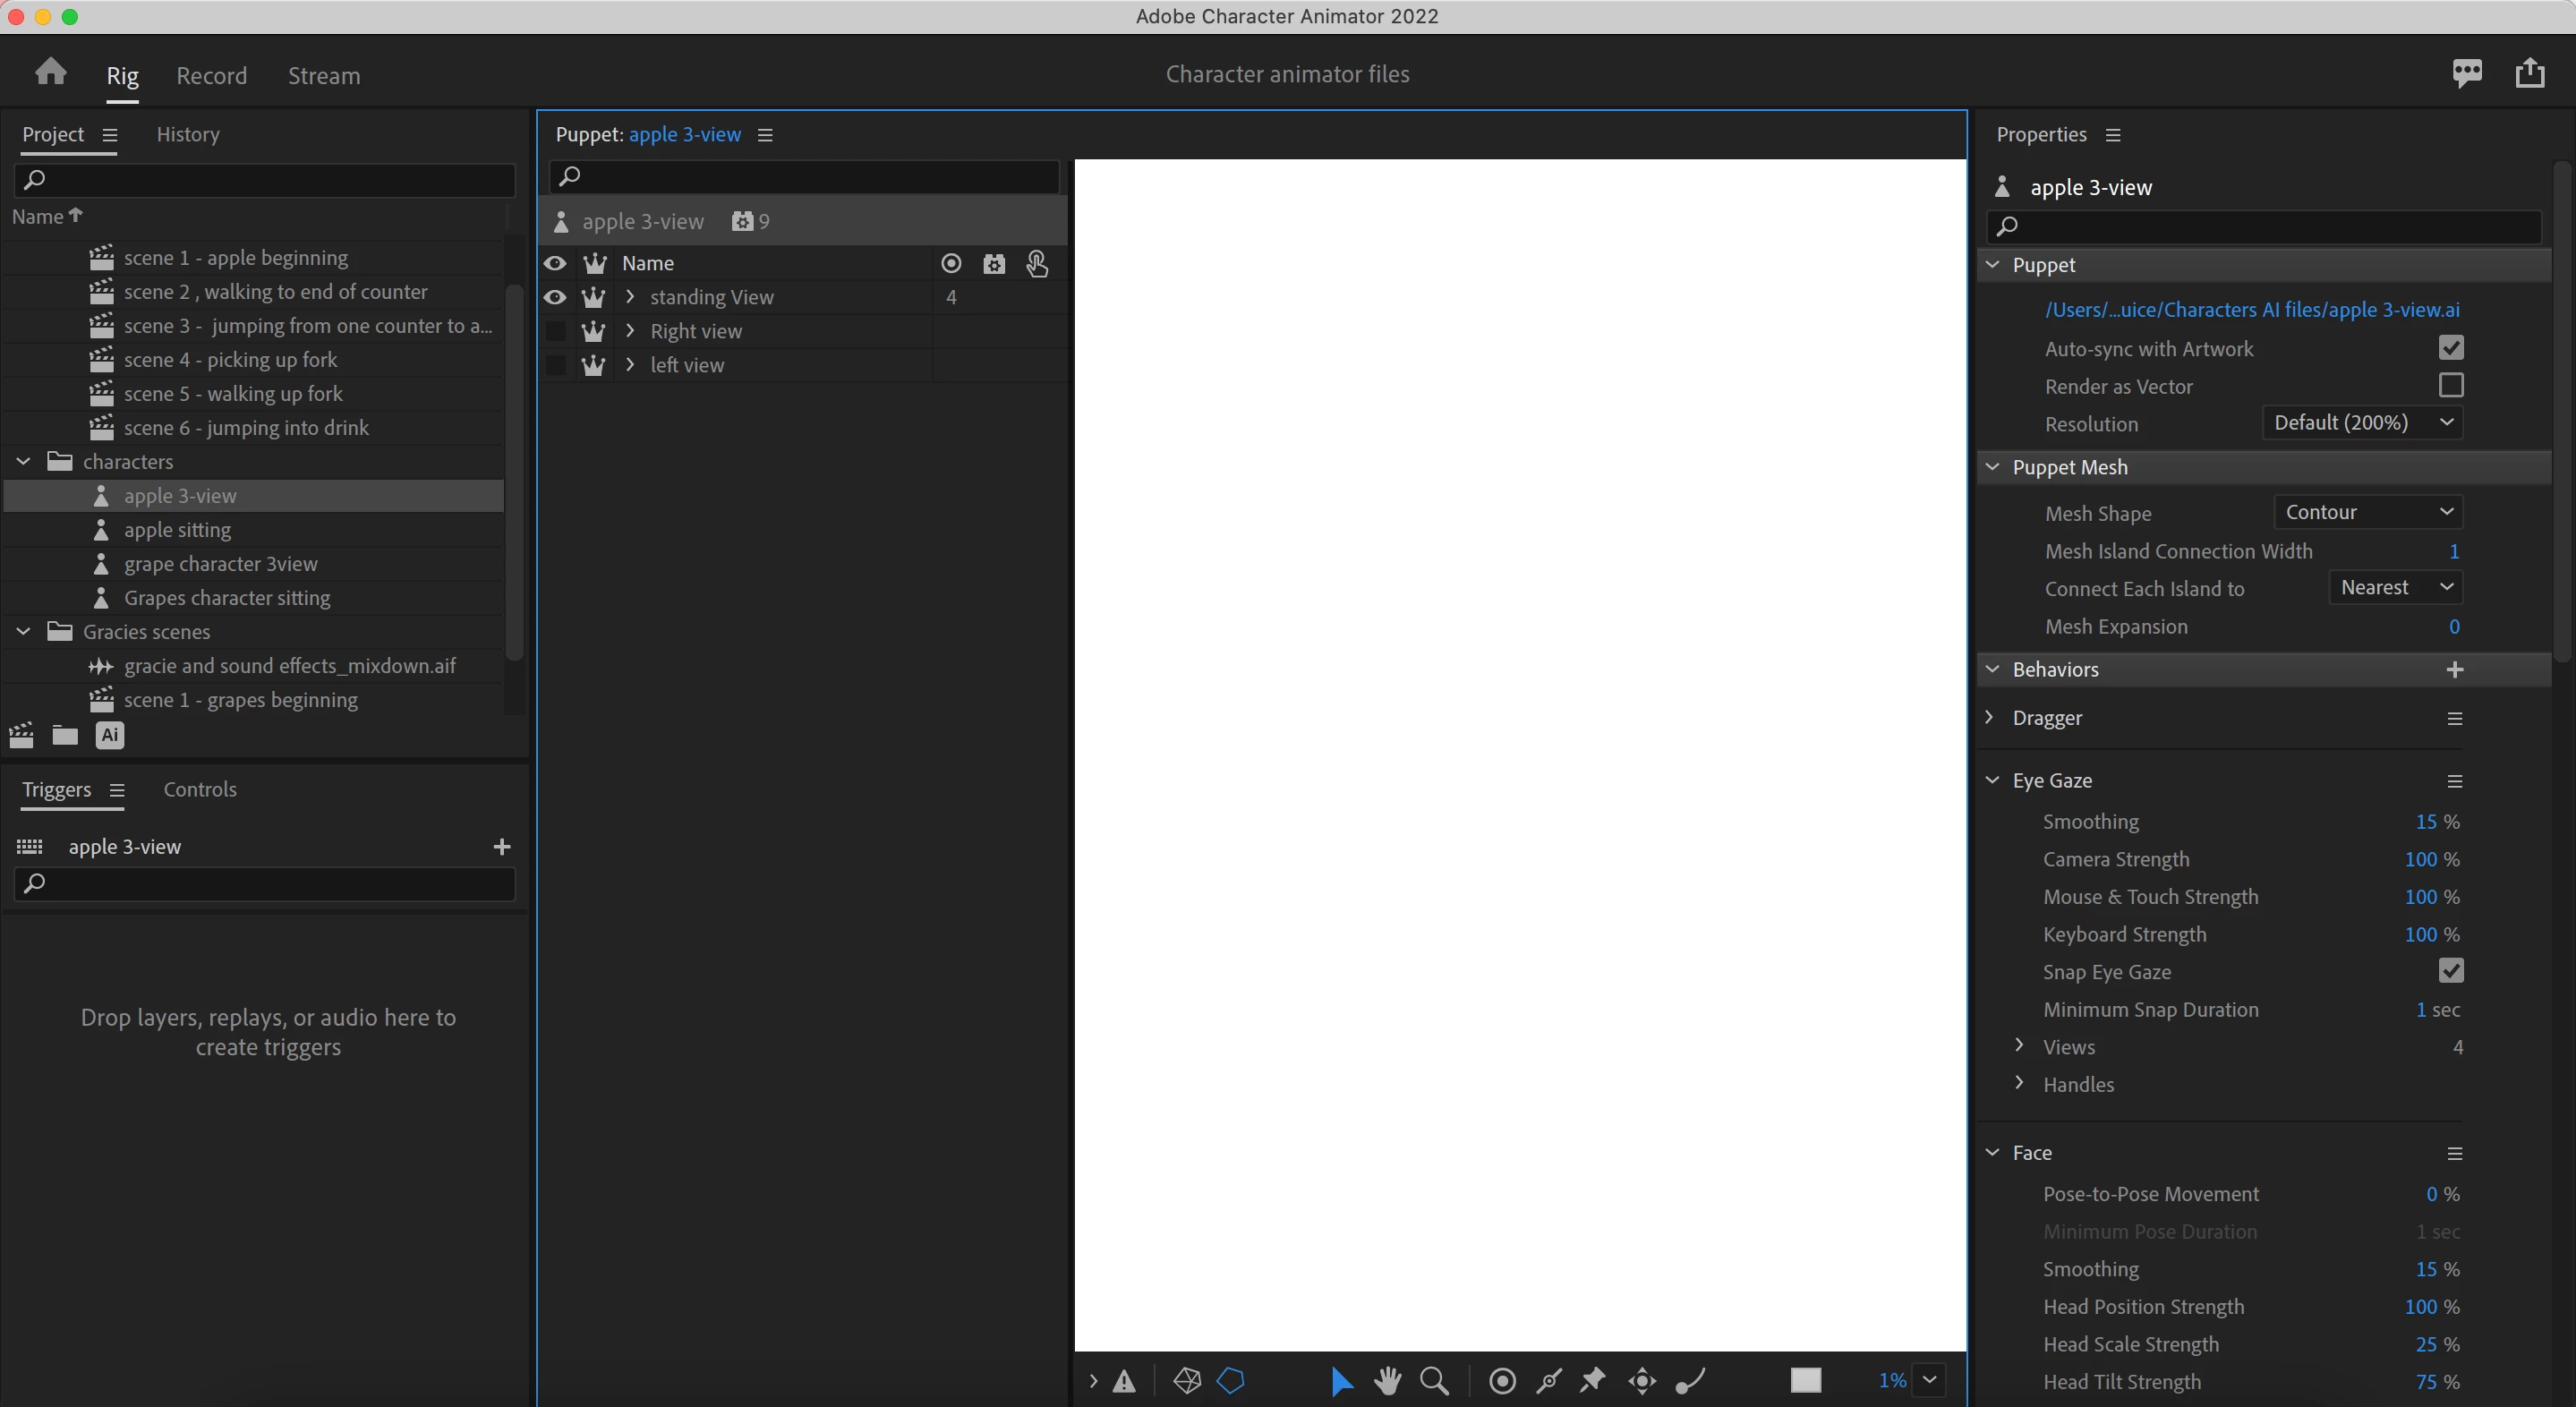The width and height of the screenshot is (2576, 1407).
Task: Select the Dragger tool
Action: (x=1642, y=1381)
